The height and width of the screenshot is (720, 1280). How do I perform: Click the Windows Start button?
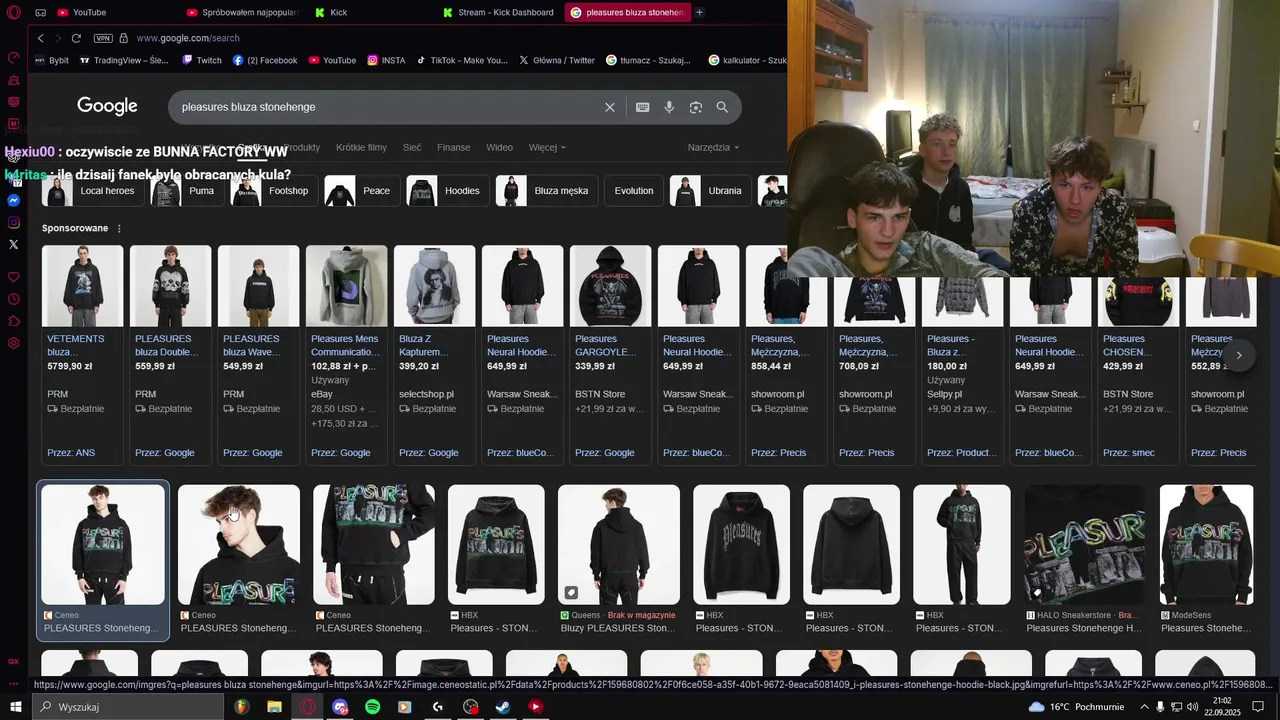[15, 707]
